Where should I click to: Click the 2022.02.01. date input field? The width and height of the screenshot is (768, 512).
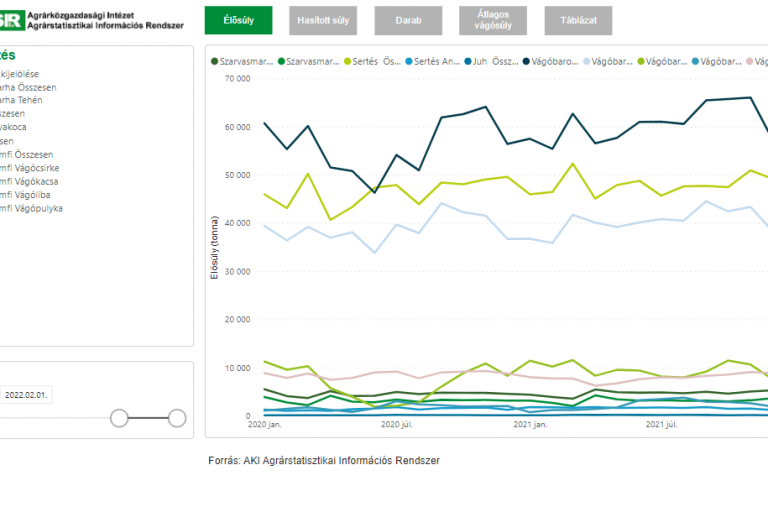(27, 394)
